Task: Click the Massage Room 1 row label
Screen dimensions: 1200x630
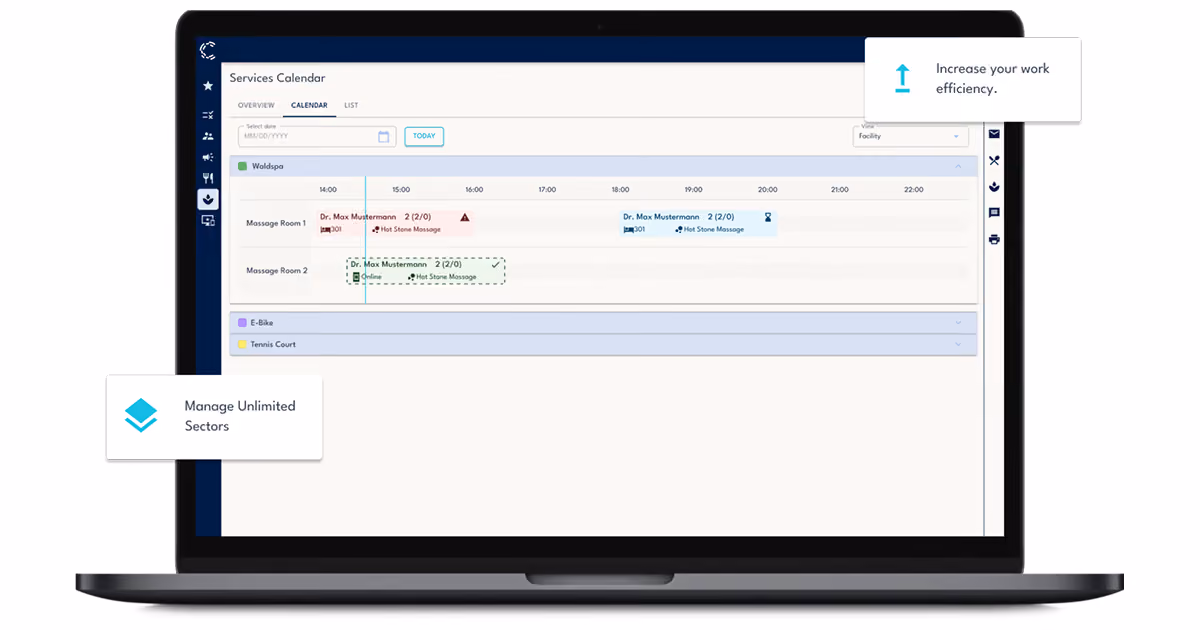Action: [276, 223]
